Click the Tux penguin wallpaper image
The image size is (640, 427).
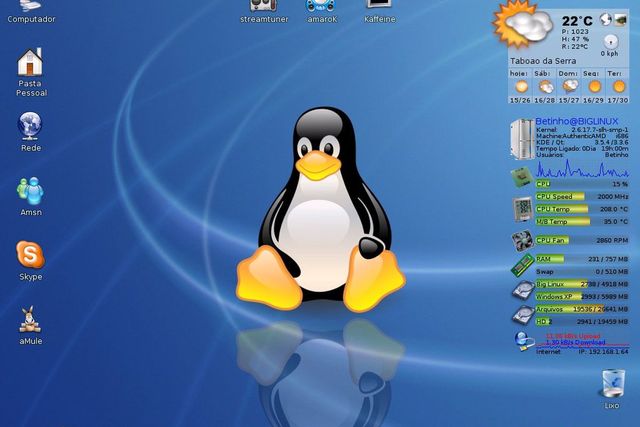(321, 209)
